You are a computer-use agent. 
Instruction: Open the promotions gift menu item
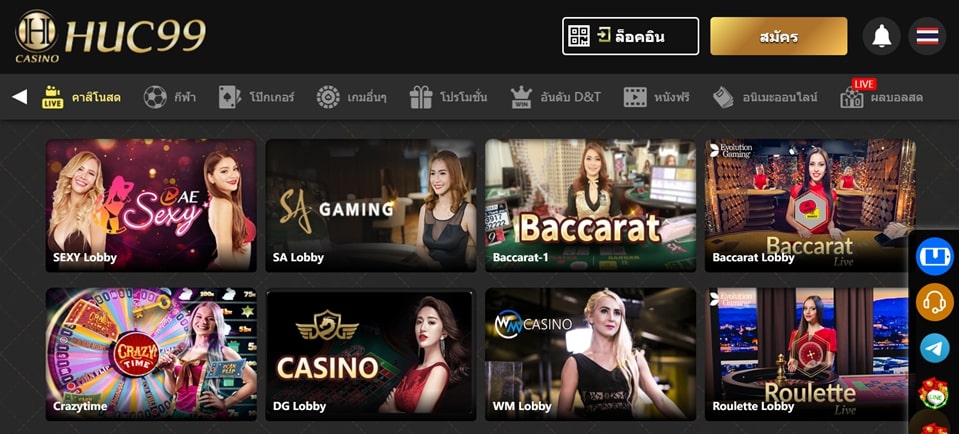(x=448, y=97)
